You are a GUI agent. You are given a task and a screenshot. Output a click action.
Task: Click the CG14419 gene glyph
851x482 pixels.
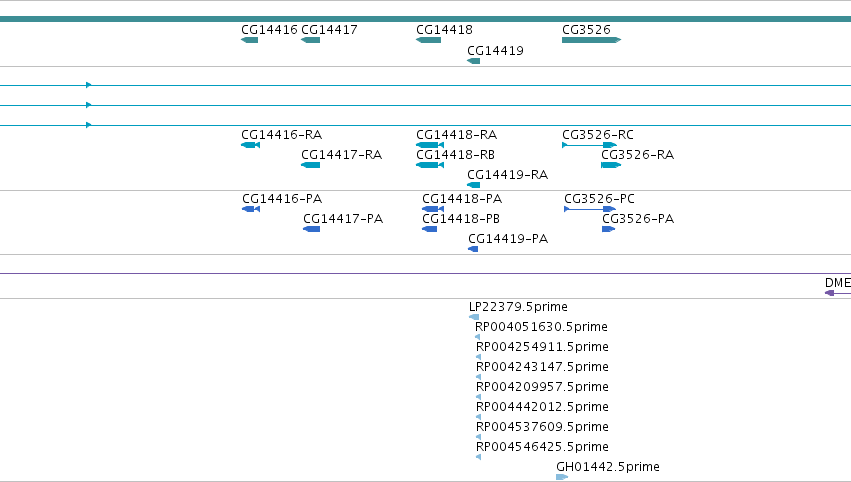pos(473,61)
